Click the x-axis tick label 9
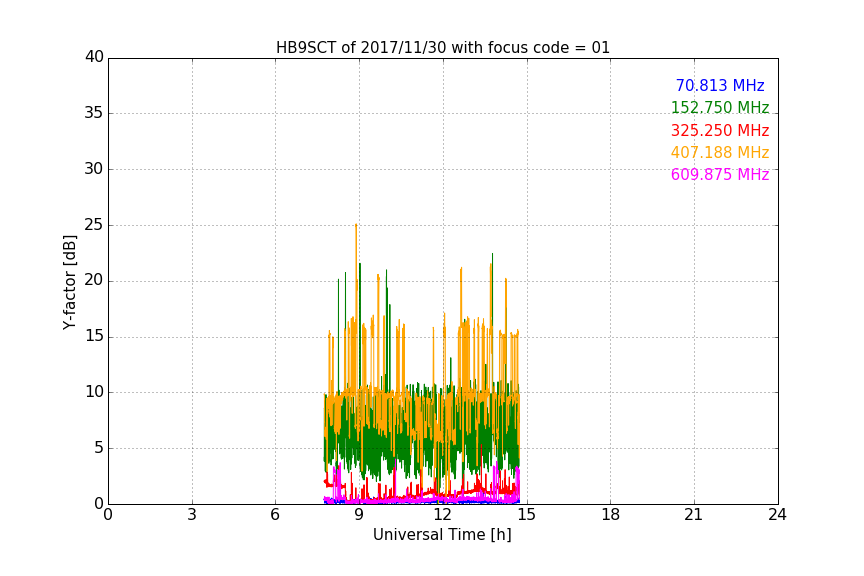864x576 pixels. coord(359,515)
